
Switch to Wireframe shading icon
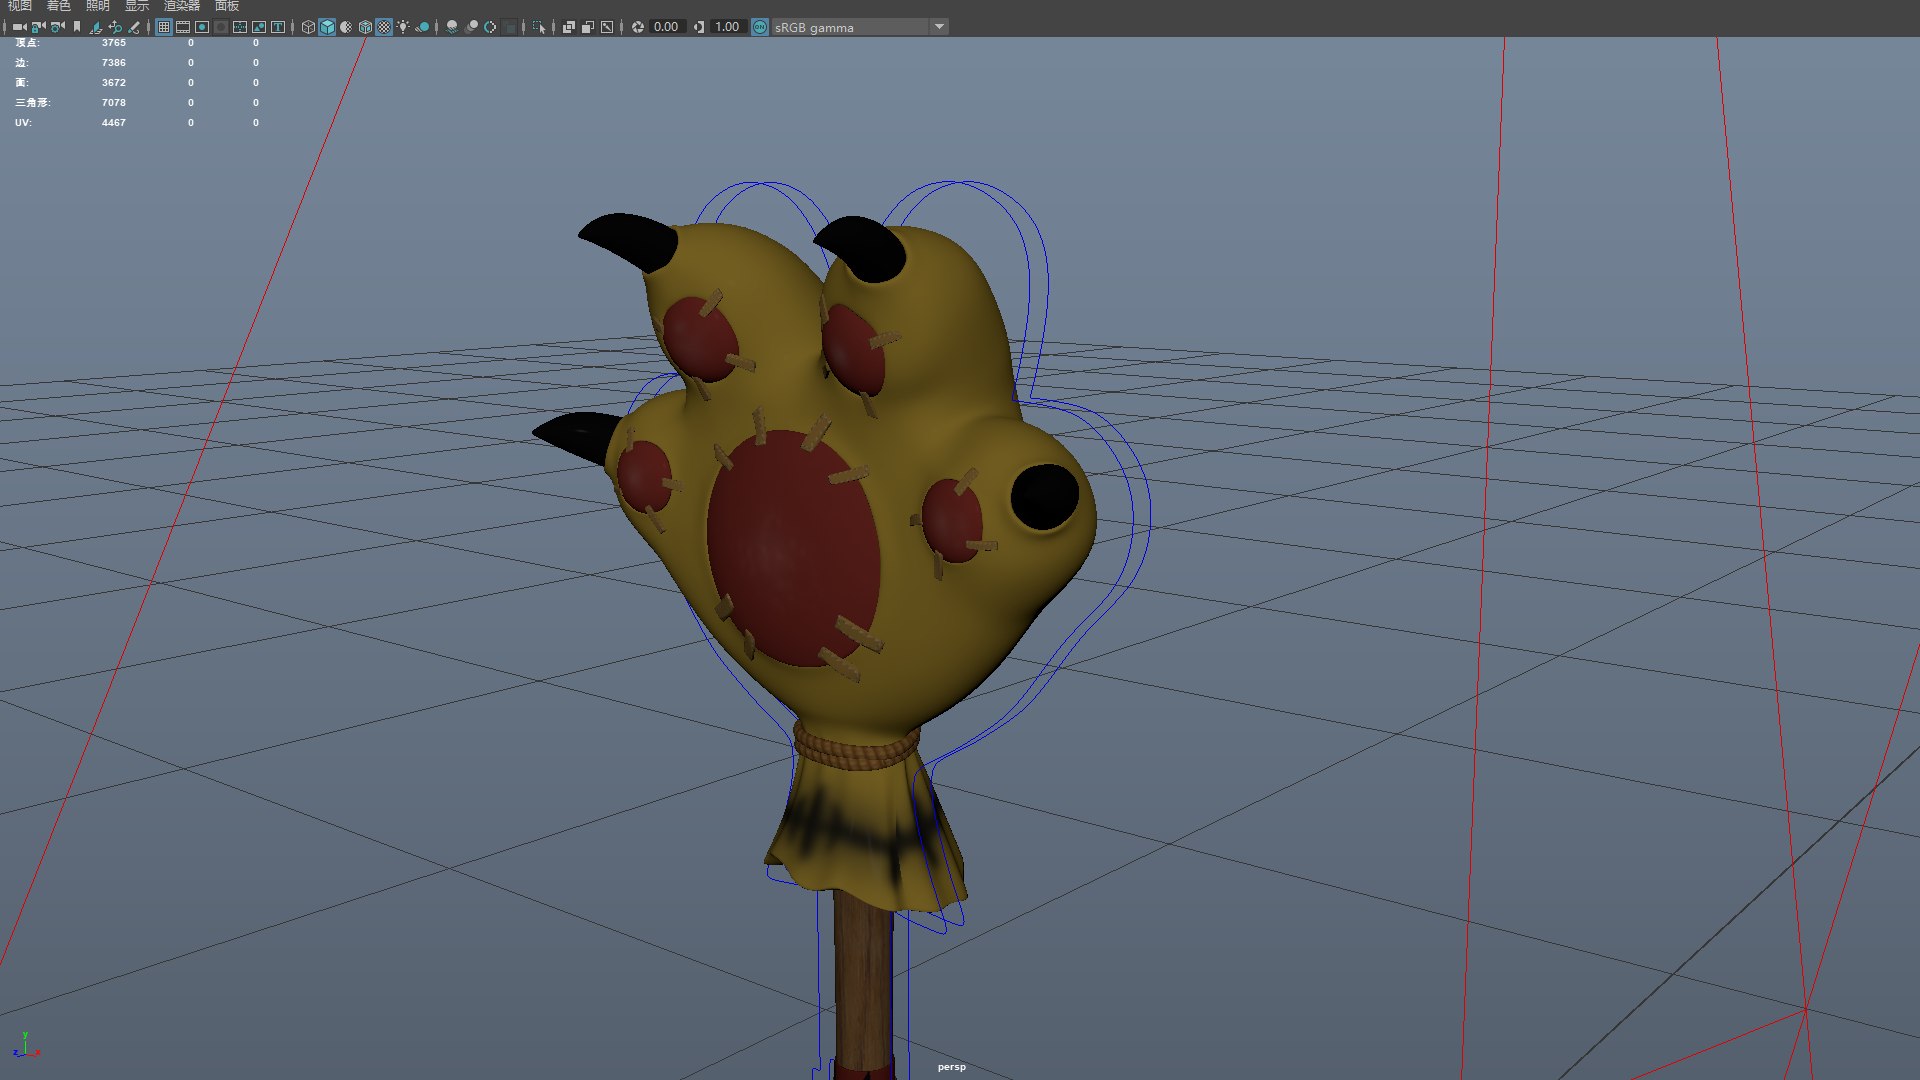(308, 27)
